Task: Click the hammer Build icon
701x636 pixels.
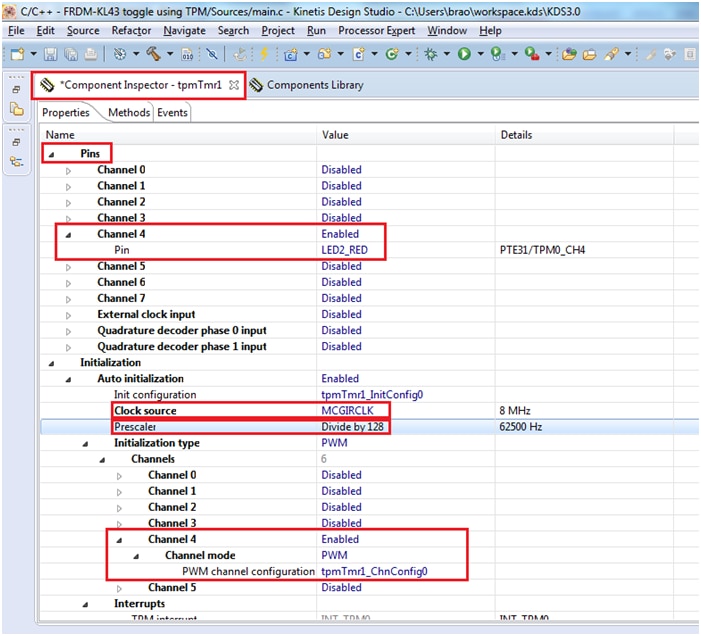Action: coord(153,54)
